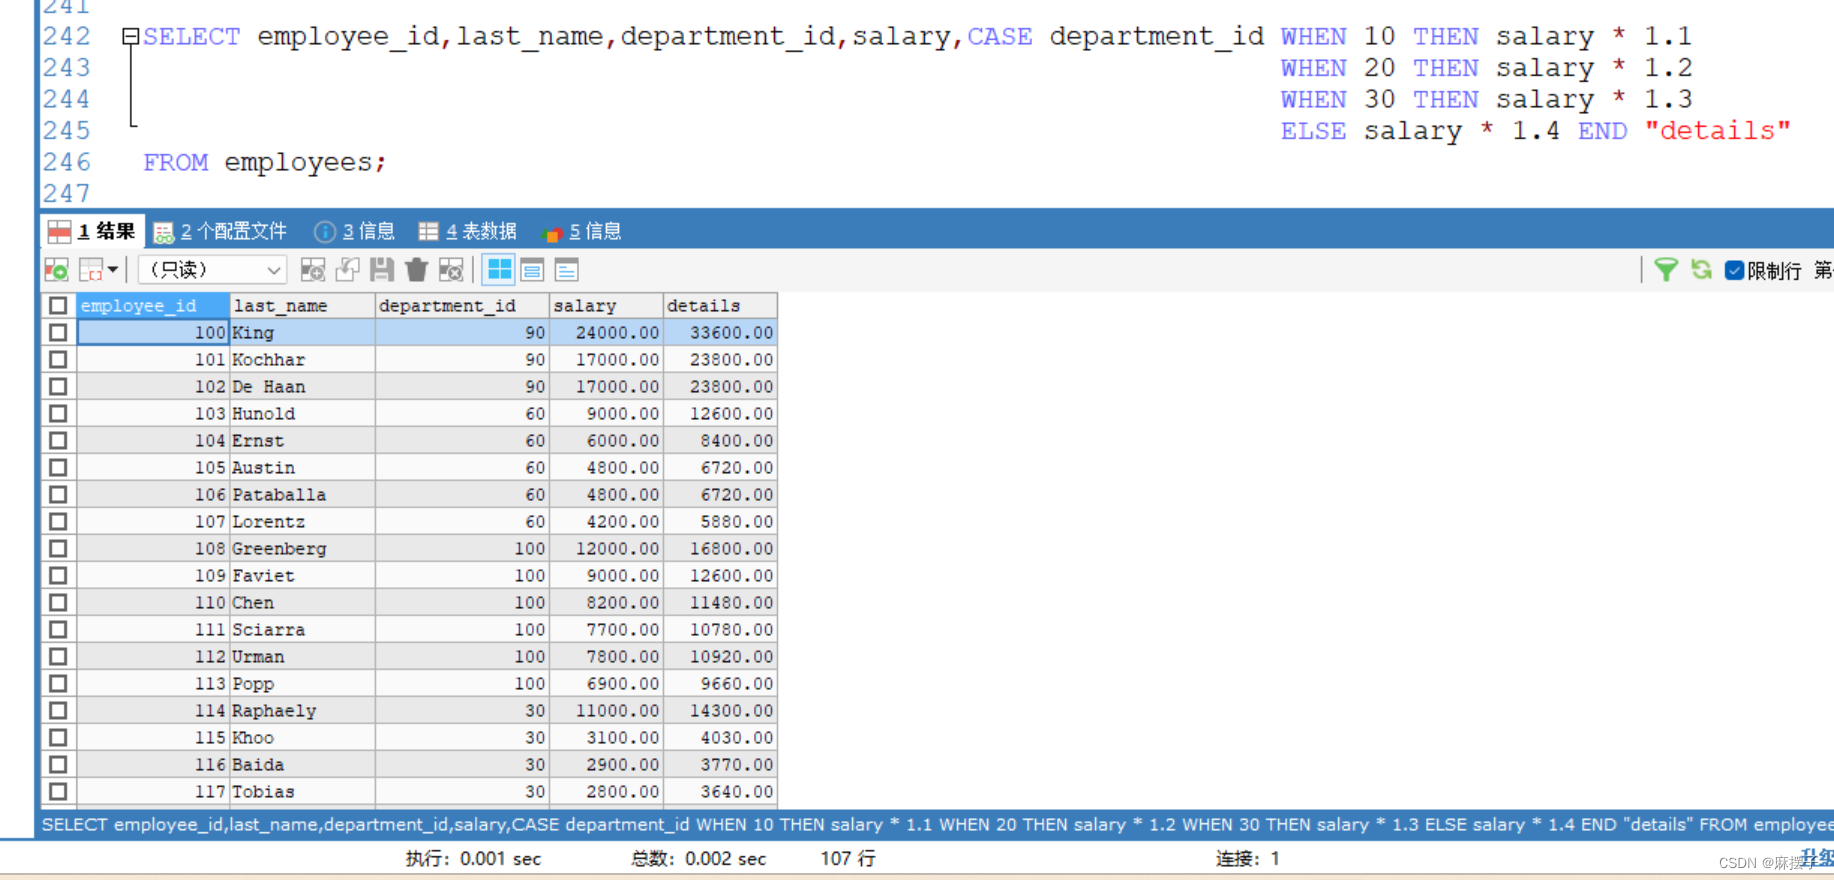Select the form view icon
The height and width of the screenshot is (880, 1834).
pyautogui.click(x=533, y=270)
